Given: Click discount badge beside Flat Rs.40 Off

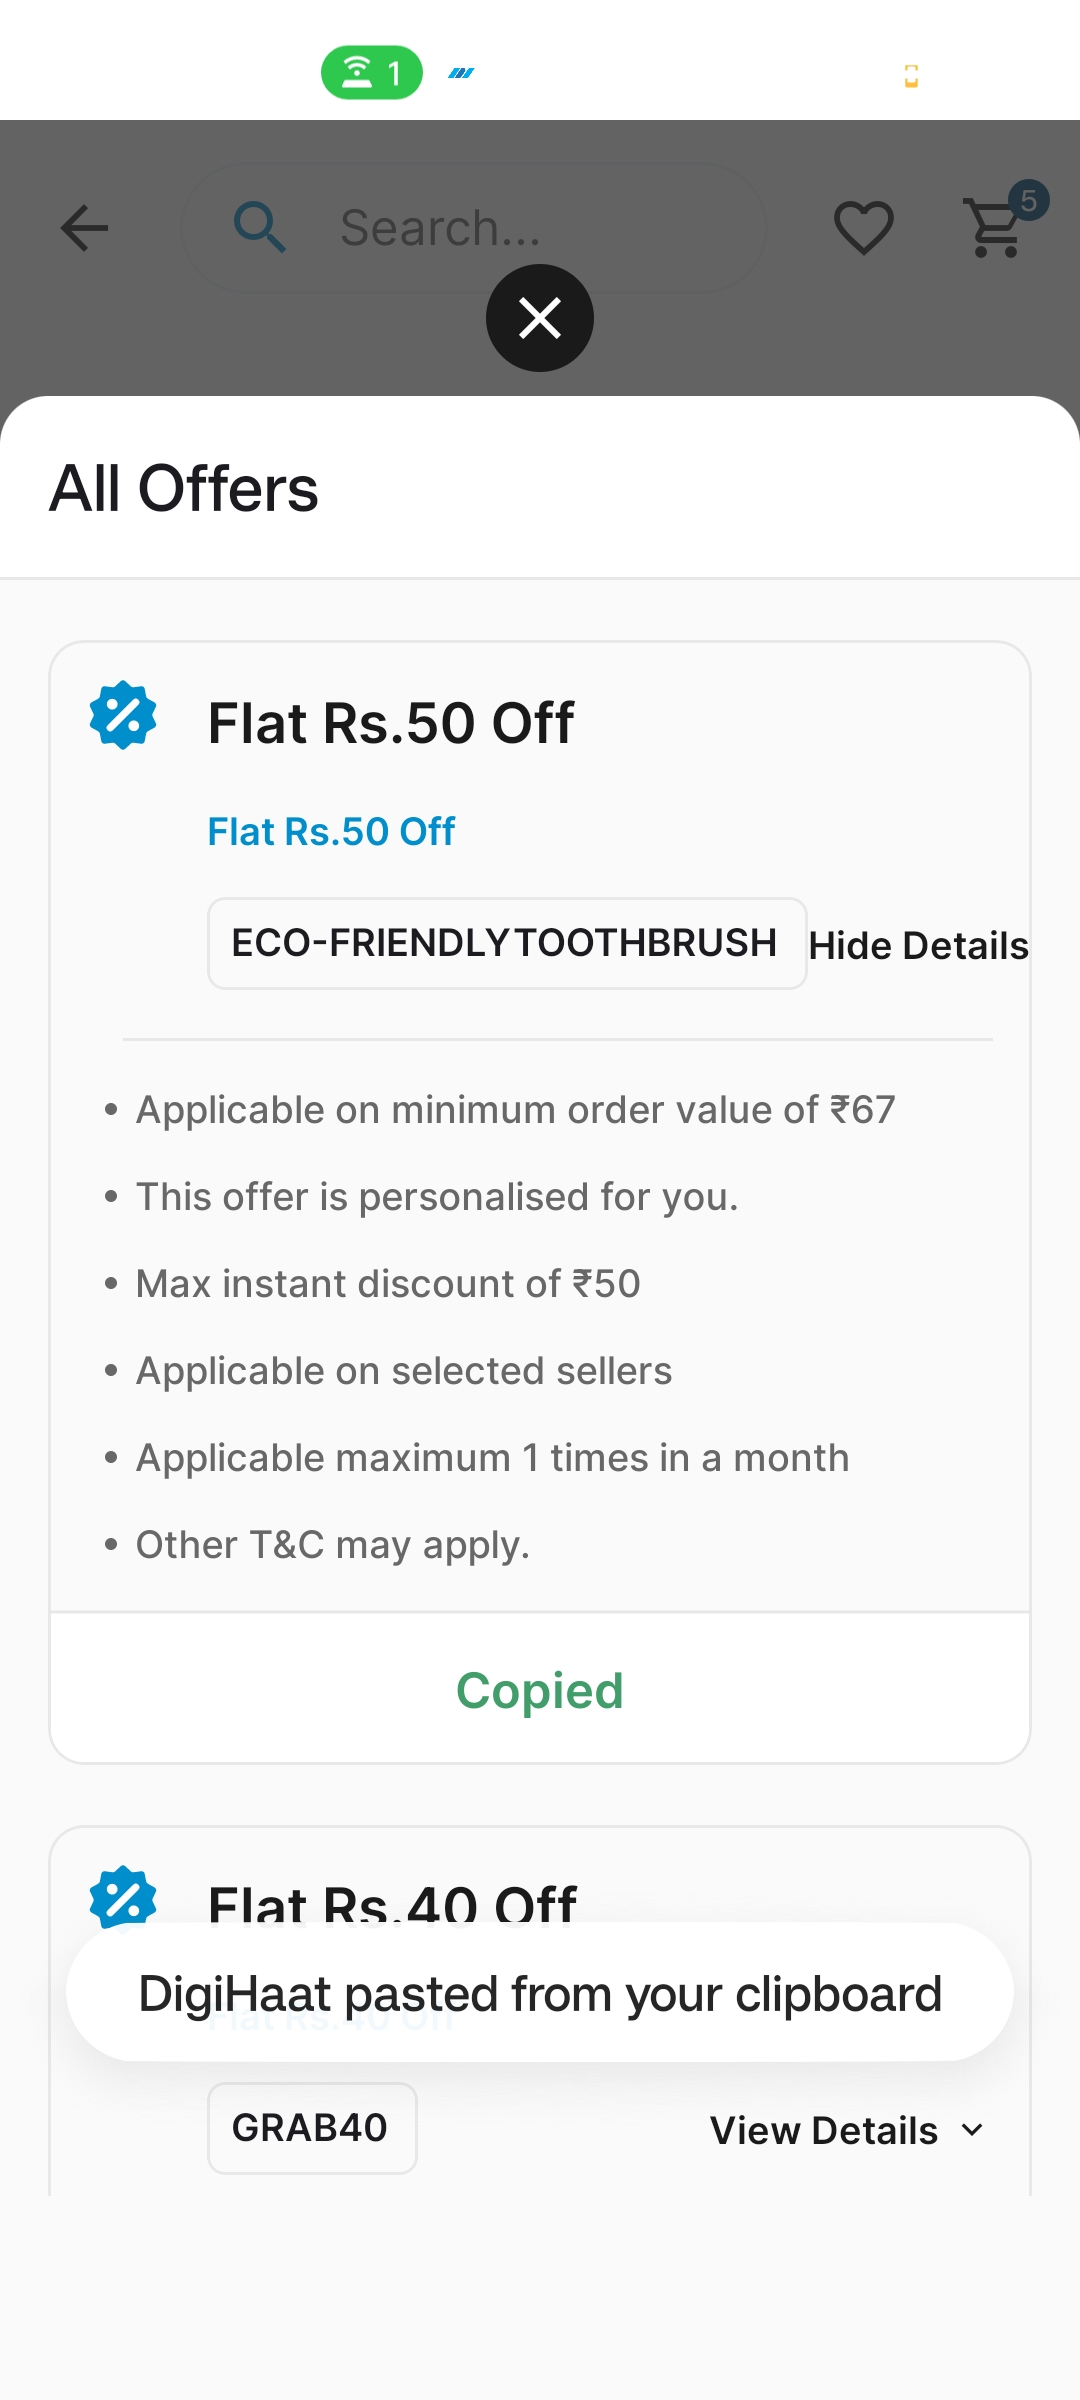Looking at the screenshot, I should 123,1896.
